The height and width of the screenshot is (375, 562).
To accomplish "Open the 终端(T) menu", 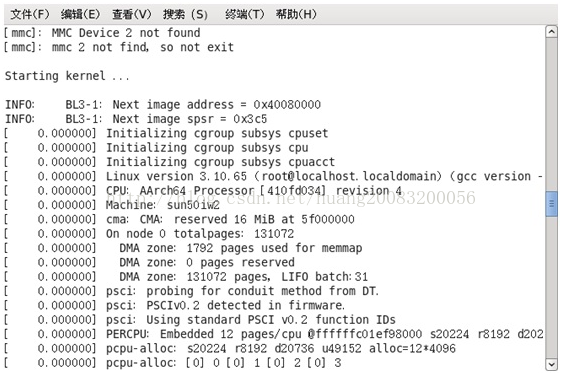I will [x=245, y=14].
